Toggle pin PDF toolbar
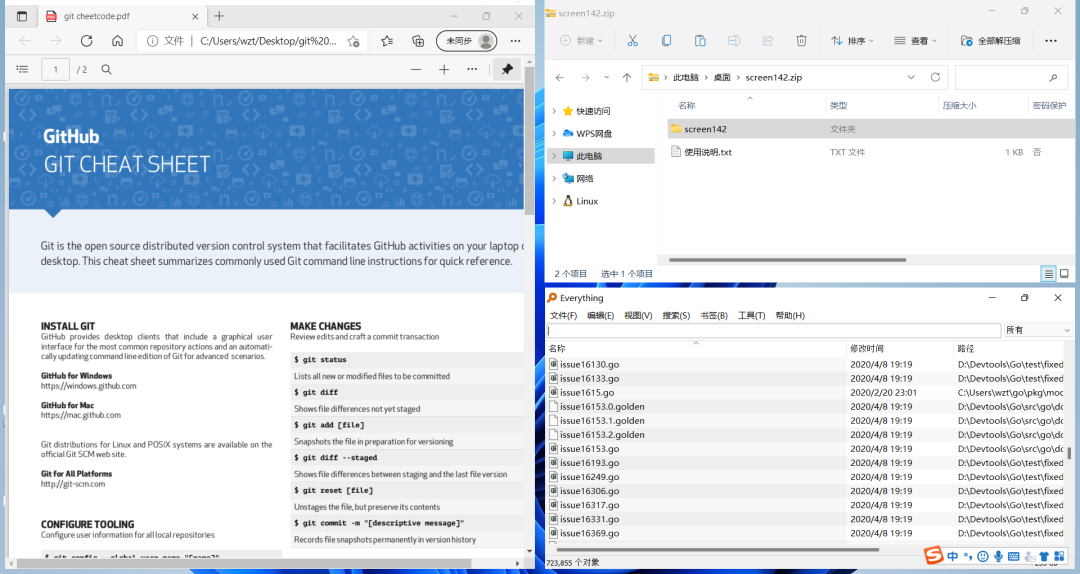Screen dimensions: 1080x574 click(x=508, y=69)
